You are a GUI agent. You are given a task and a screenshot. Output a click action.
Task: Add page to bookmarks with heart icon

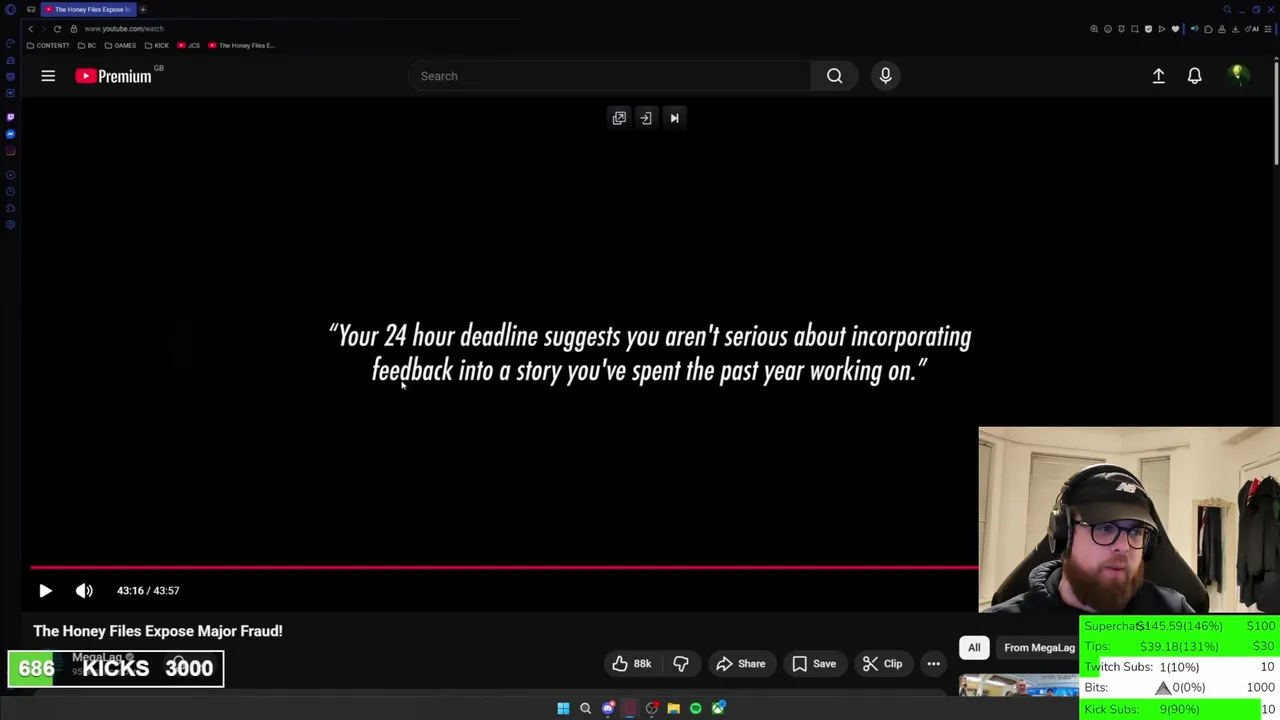[x=1175, y=29]
